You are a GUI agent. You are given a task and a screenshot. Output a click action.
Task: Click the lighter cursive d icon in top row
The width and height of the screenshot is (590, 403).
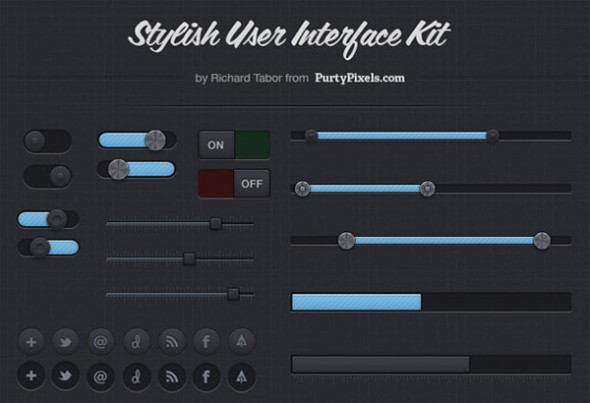pyautogui.click(x=137, y=342)
